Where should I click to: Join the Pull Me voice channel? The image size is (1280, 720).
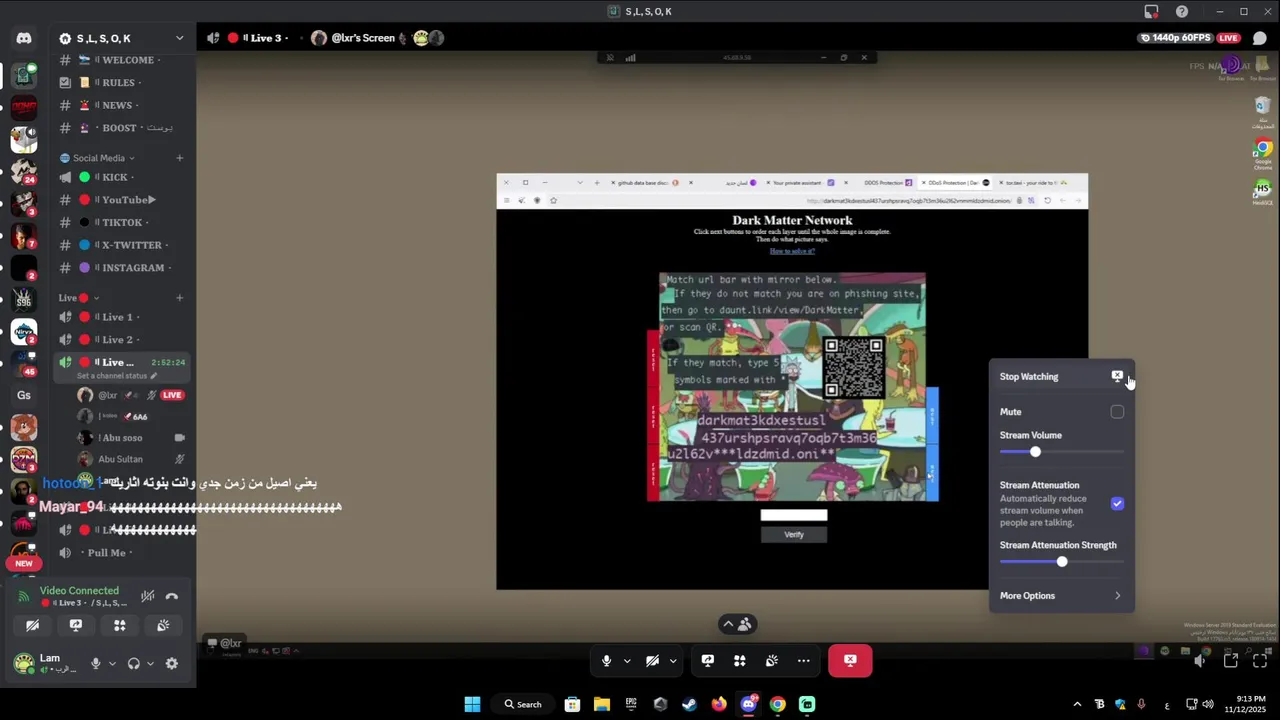(122, 553)
